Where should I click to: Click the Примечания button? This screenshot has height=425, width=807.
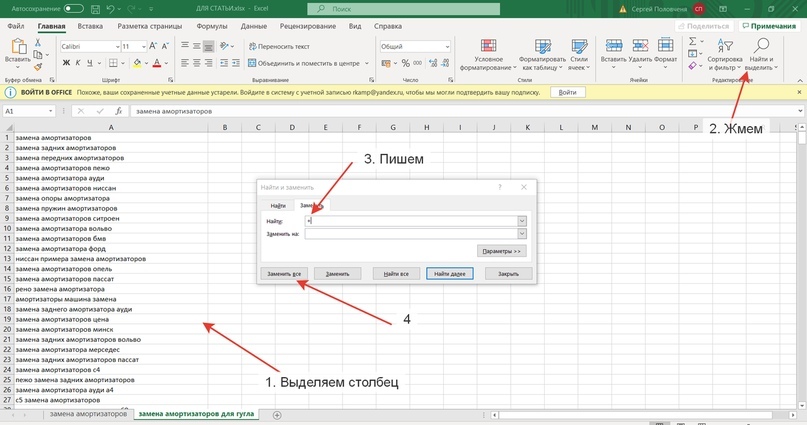point(769,26)
